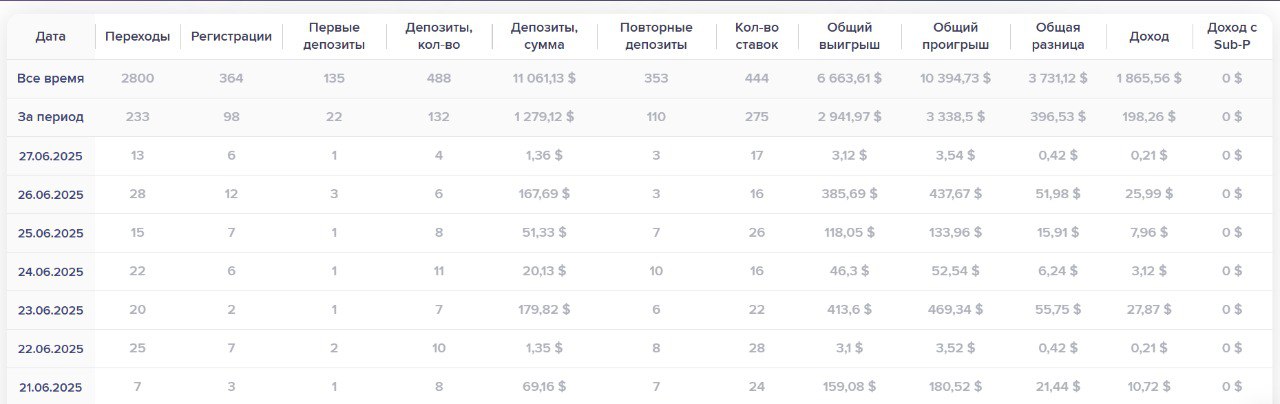
Task: Click the Повторные депозиты header
Action: pos(656,36)
